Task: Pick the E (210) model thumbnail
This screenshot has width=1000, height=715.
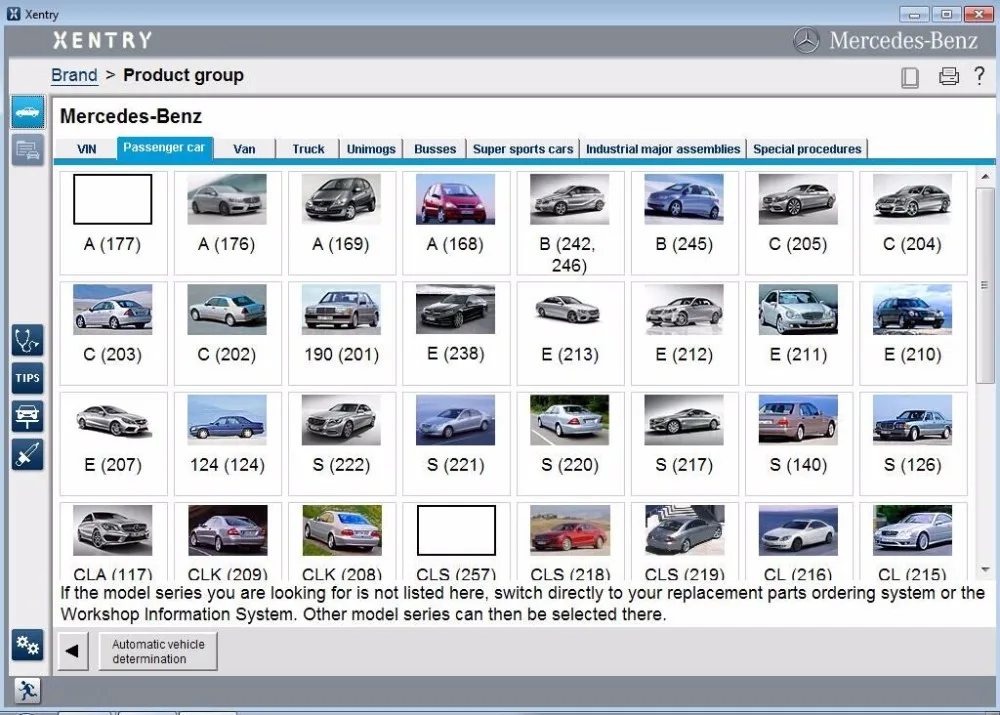Action: (912, 309)
